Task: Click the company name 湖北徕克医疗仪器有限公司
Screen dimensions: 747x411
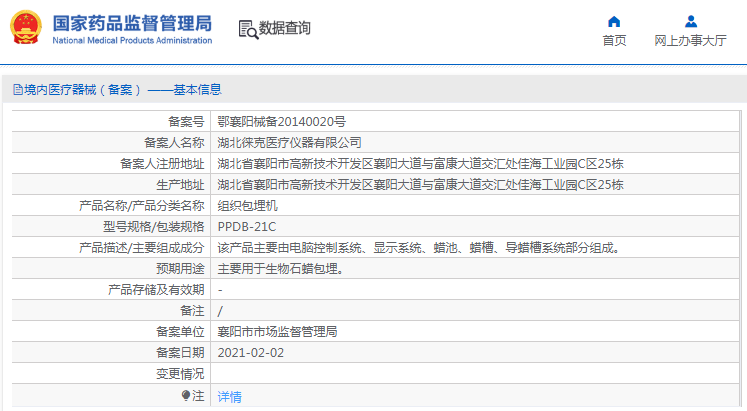Action: [x=289, y=142]
